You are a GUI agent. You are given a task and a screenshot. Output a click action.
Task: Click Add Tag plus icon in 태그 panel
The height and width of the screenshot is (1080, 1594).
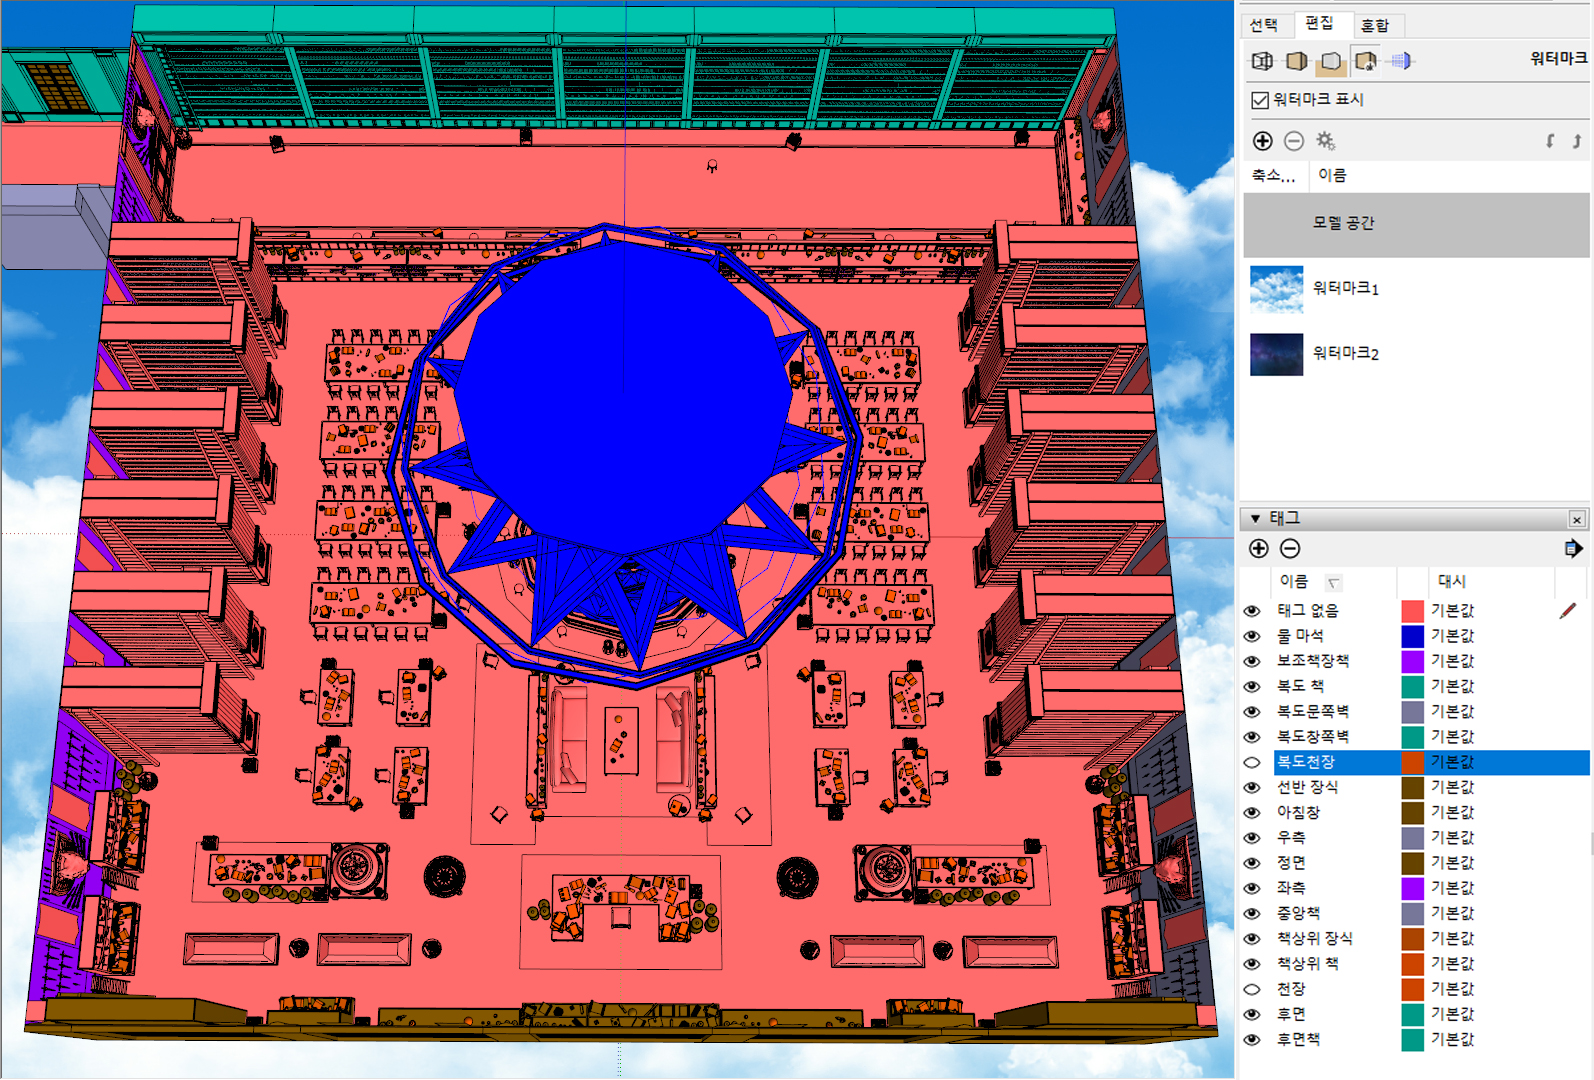tap(1259, 548)
